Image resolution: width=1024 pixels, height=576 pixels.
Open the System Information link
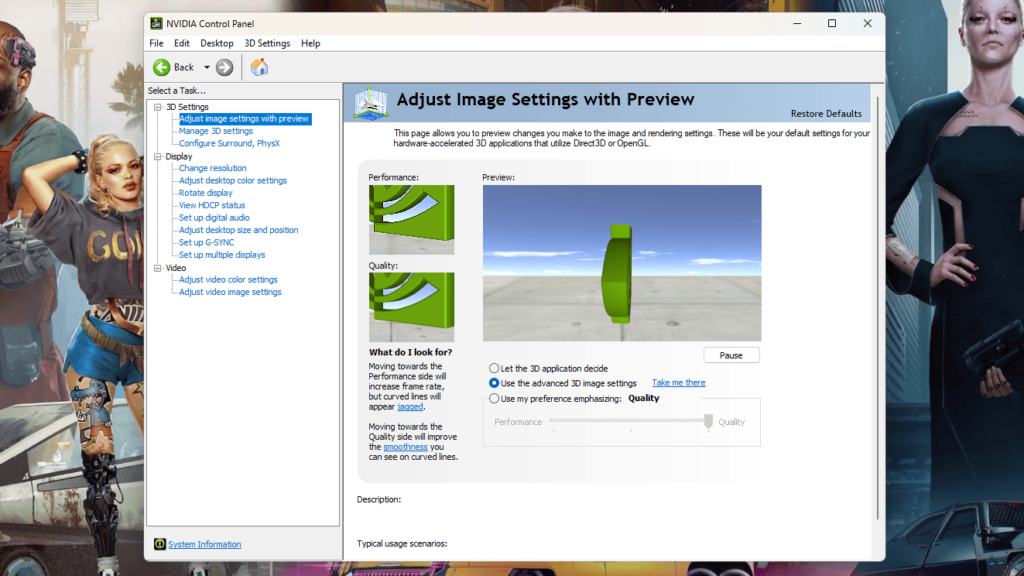point(204,544)
